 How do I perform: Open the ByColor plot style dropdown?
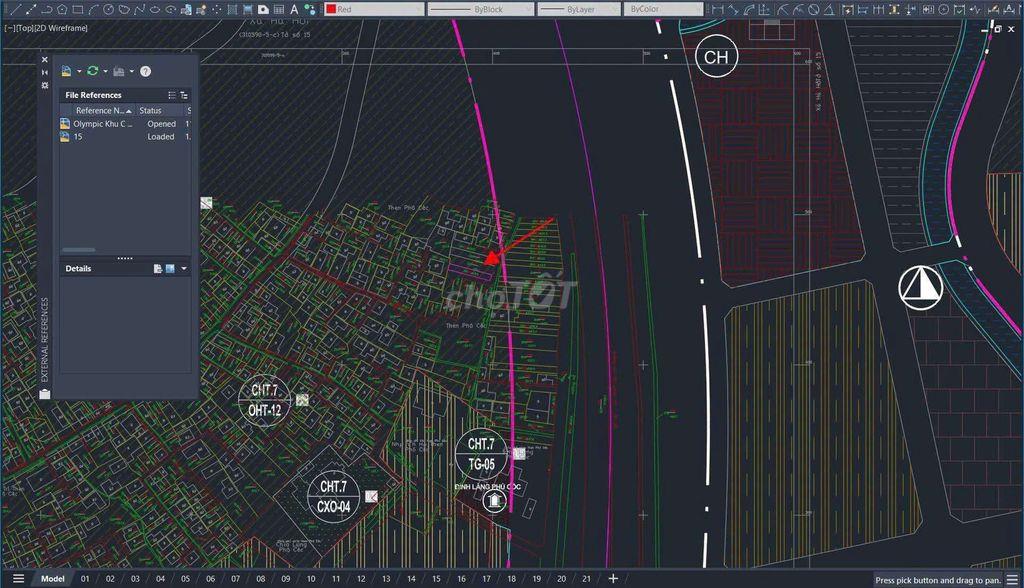664,9
